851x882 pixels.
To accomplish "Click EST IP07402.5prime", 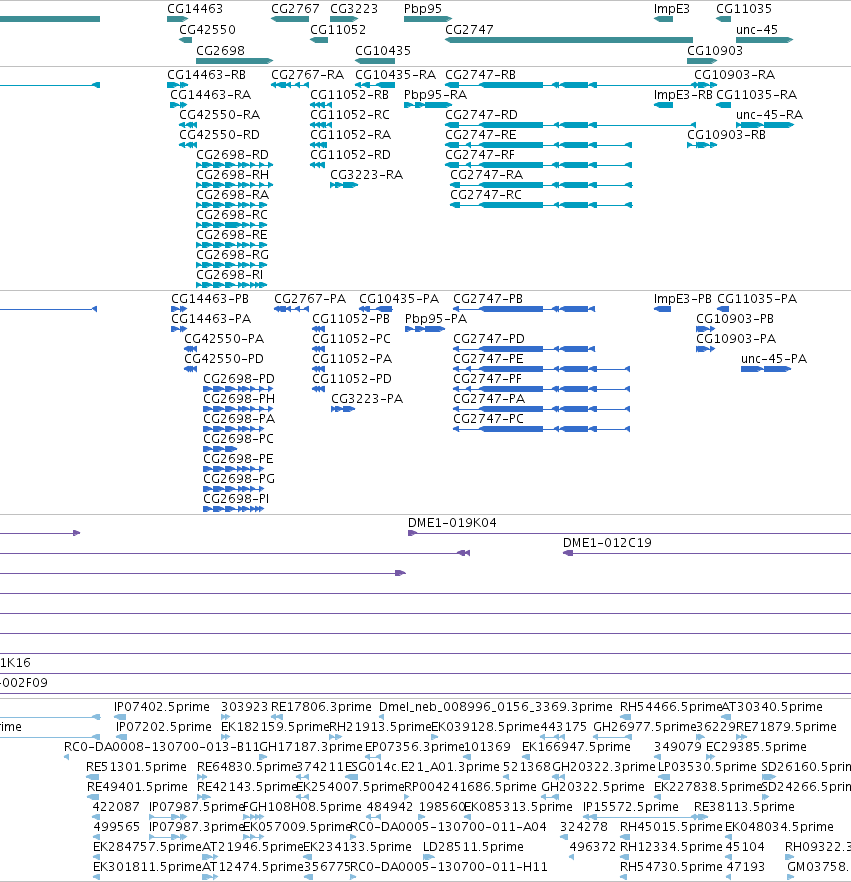I will (161, 707).
